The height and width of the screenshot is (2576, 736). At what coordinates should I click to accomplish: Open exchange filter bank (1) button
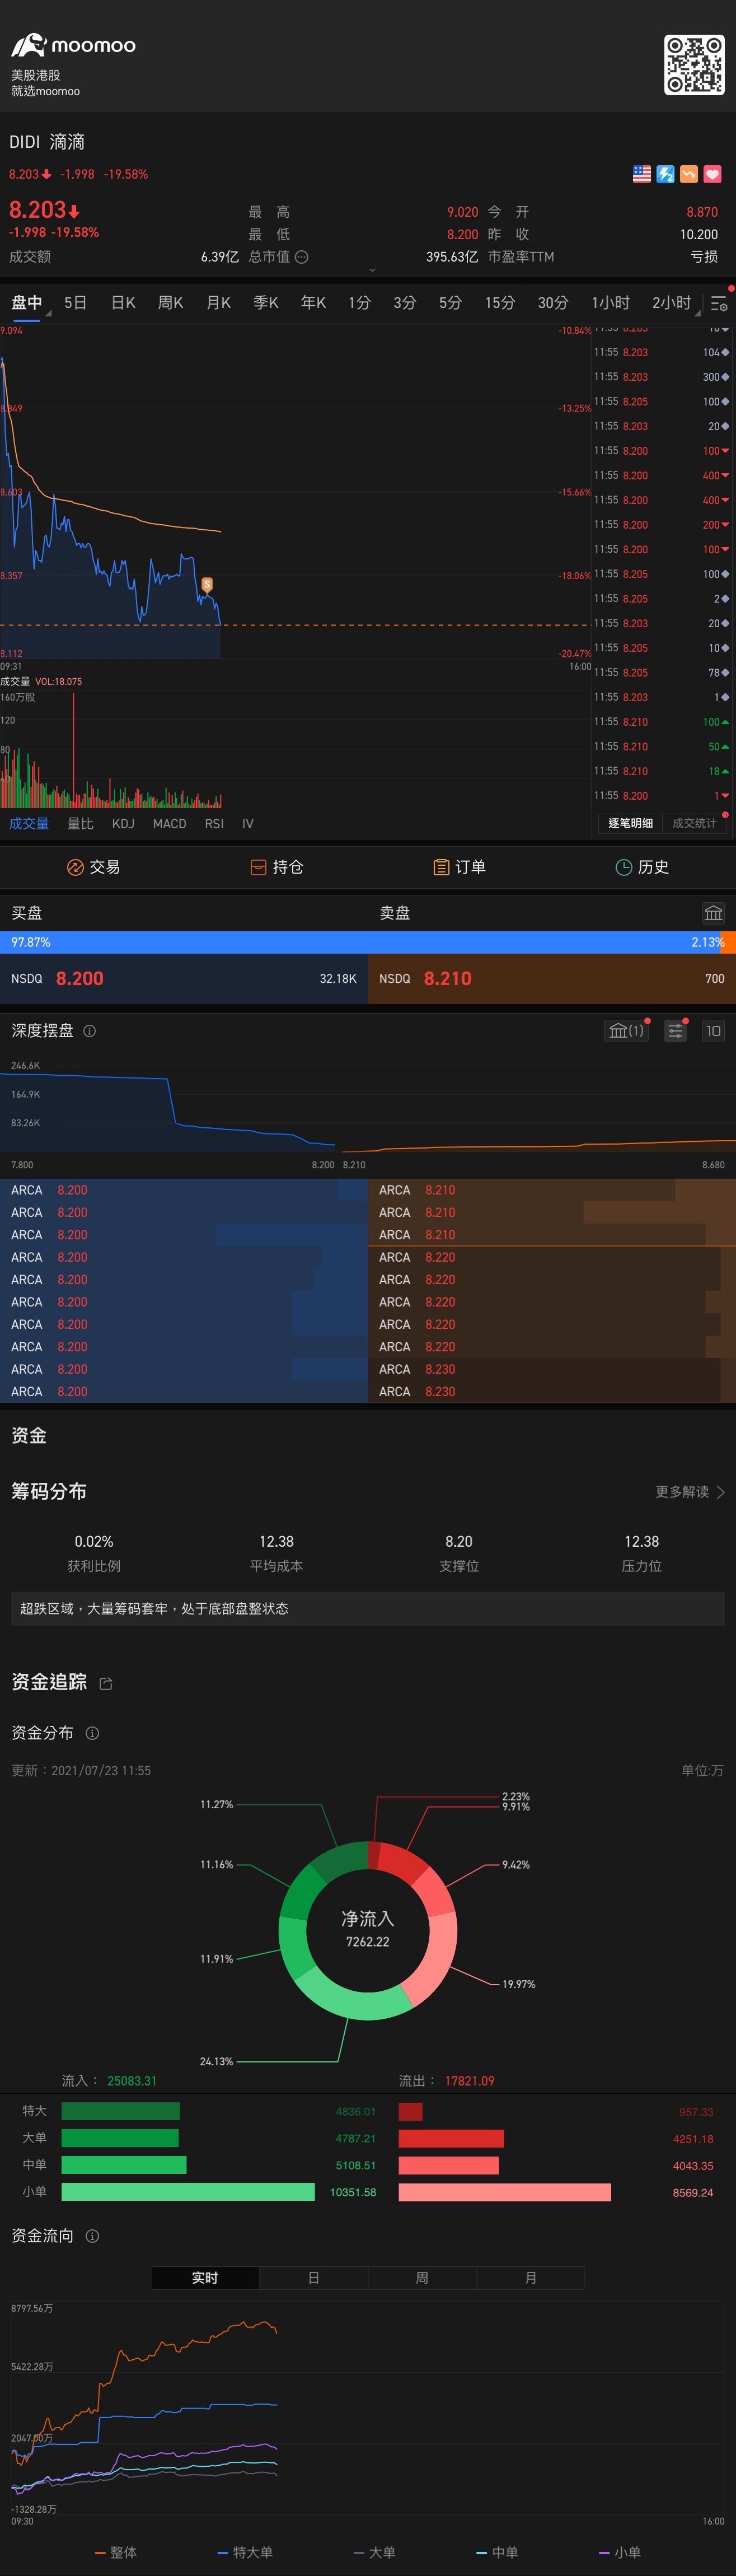point(626,1030)
